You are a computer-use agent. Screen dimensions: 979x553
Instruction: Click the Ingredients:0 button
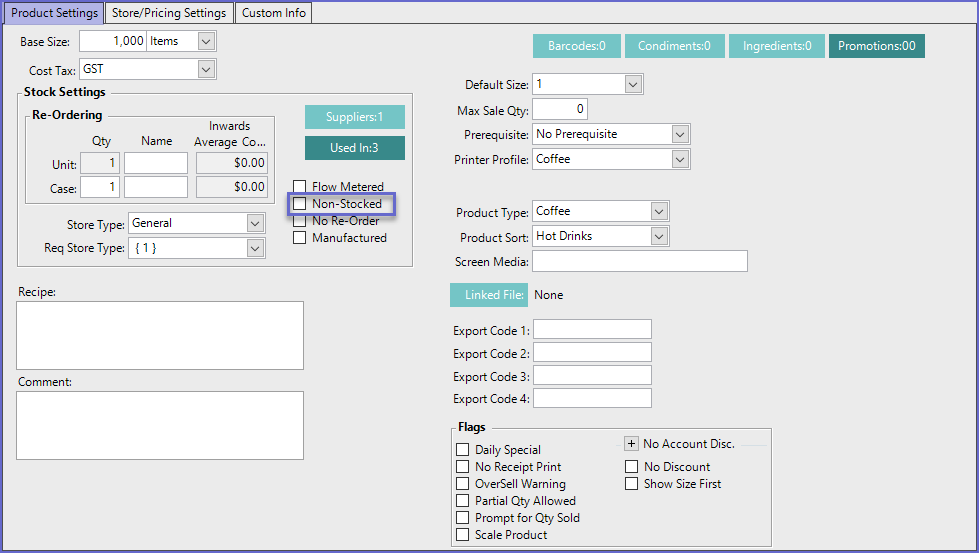(x=776, y=46)
